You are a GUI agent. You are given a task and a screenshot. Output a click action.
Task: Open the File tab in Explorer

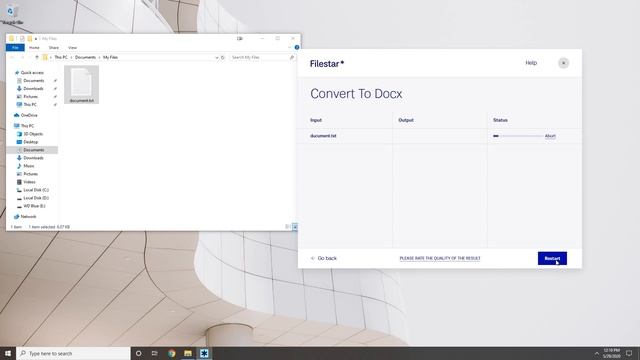pos(15,48)
